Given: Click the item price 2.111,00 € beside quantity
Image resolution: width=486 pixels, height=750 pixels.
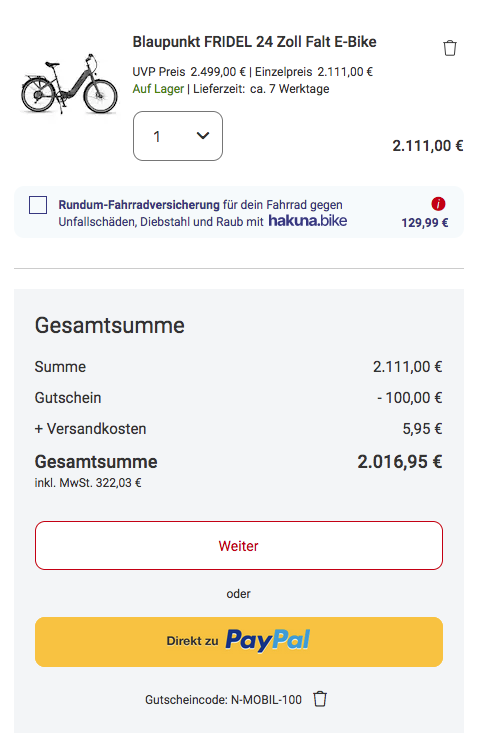Looking at the screenshot, I should point(428,145).
